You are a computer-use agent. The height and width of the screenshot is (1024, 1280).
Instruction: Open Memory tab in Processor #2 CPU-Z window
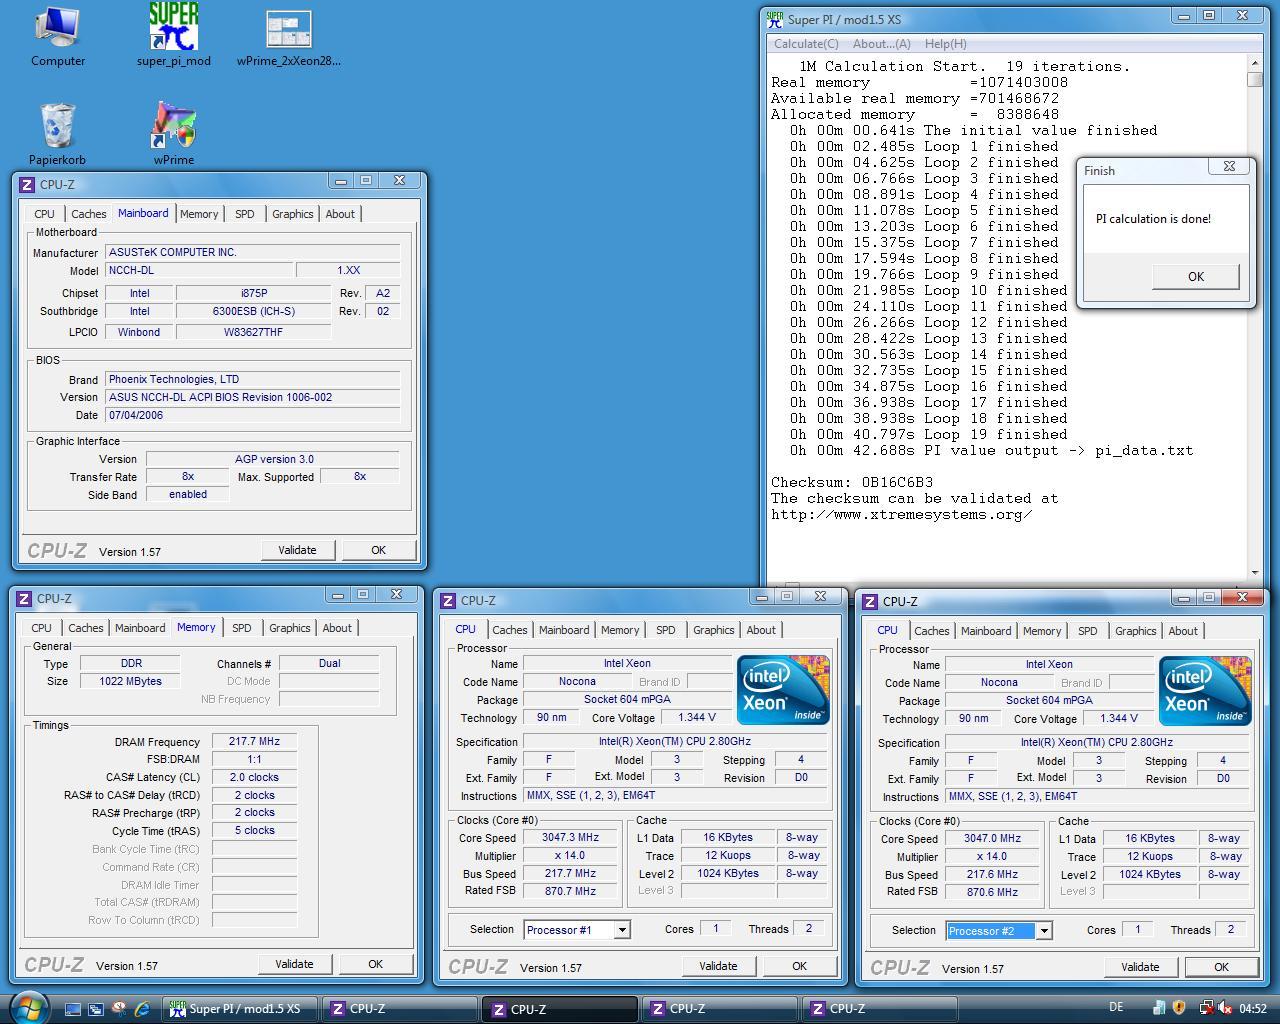(x=1042, y=631)
